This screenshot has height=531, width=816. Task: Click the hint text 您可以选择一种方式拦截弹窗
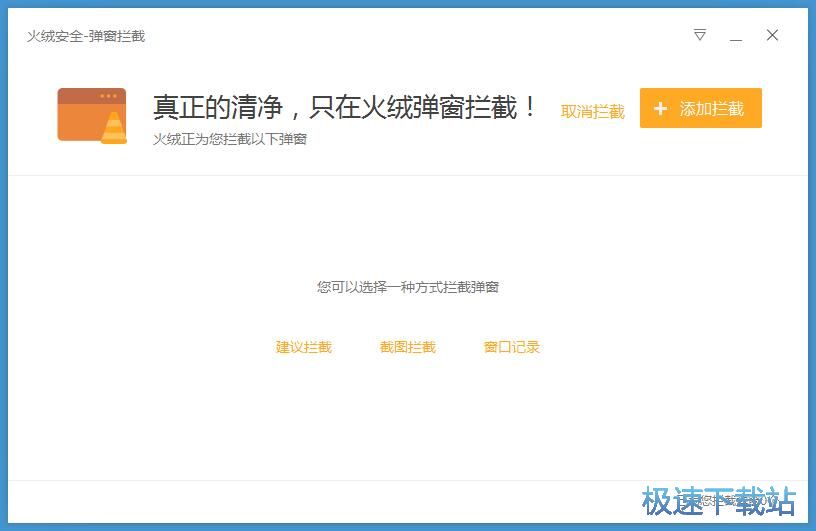tap(408, 287)
